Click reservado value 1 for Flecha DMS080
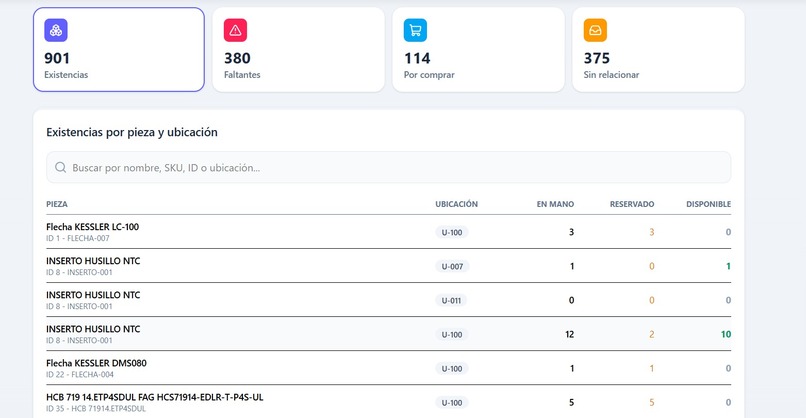 pos(651,368)
